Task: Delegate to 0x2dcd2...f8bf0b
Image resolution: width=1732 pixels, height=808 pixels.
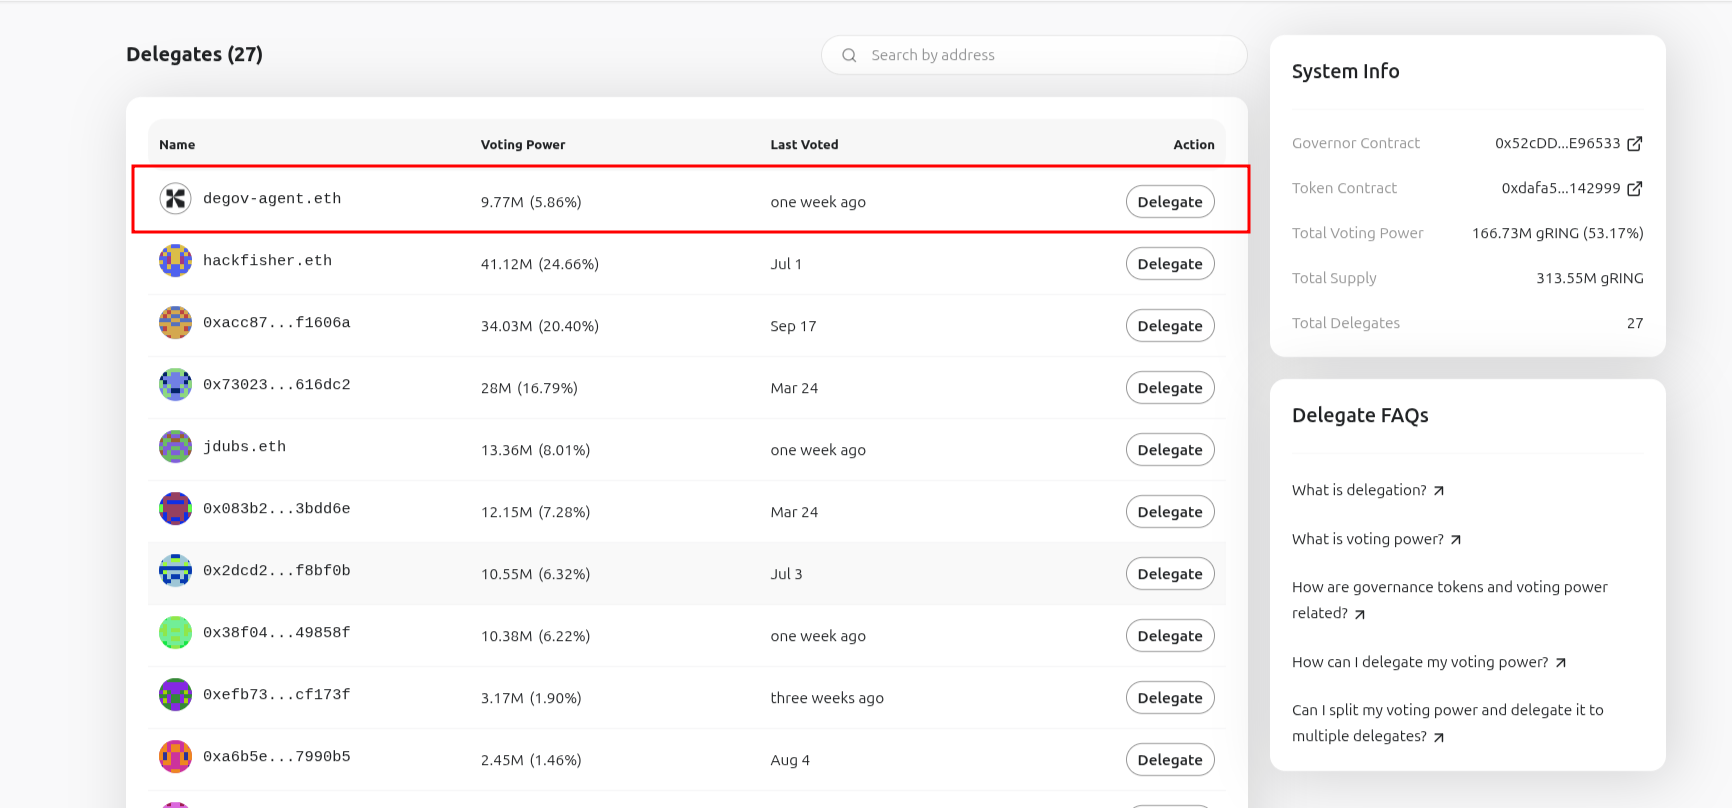Action: [1169, 574]
